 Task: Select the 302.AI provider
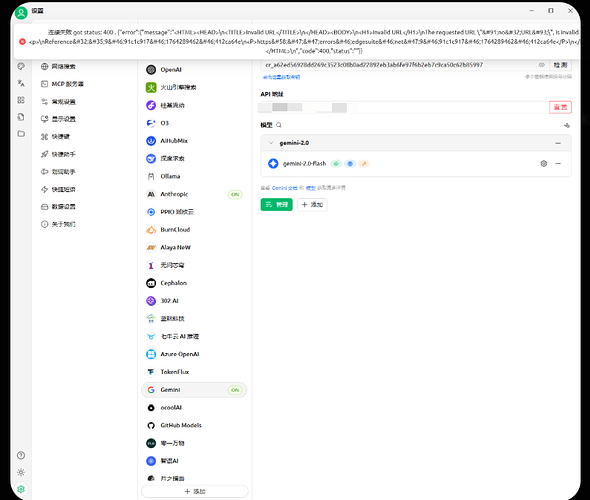(194, 301)
